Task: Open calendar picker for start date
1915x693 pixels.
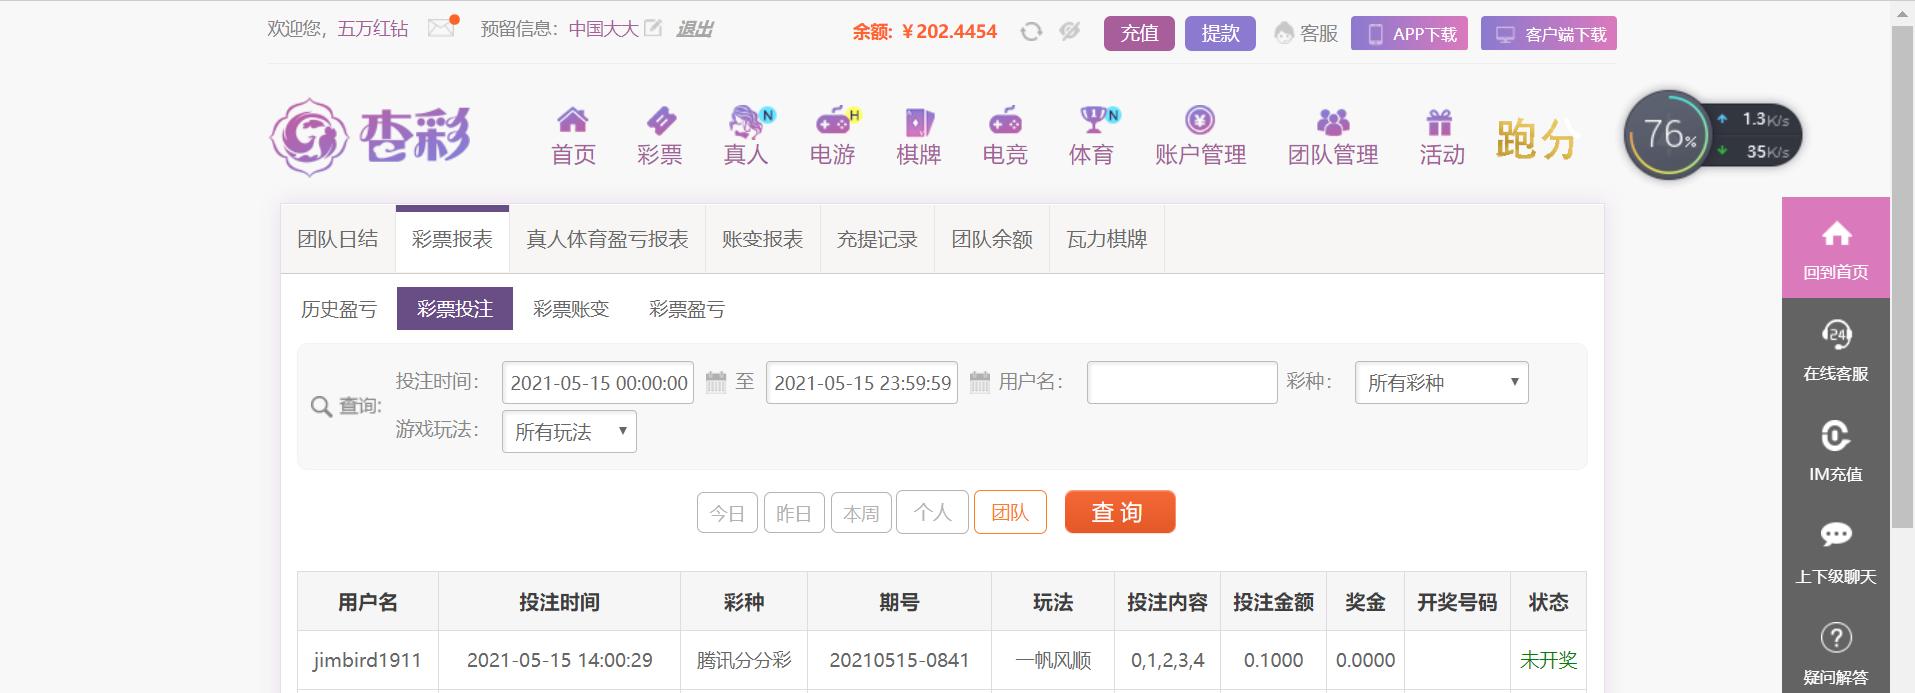Action: [x=716, y=382]
